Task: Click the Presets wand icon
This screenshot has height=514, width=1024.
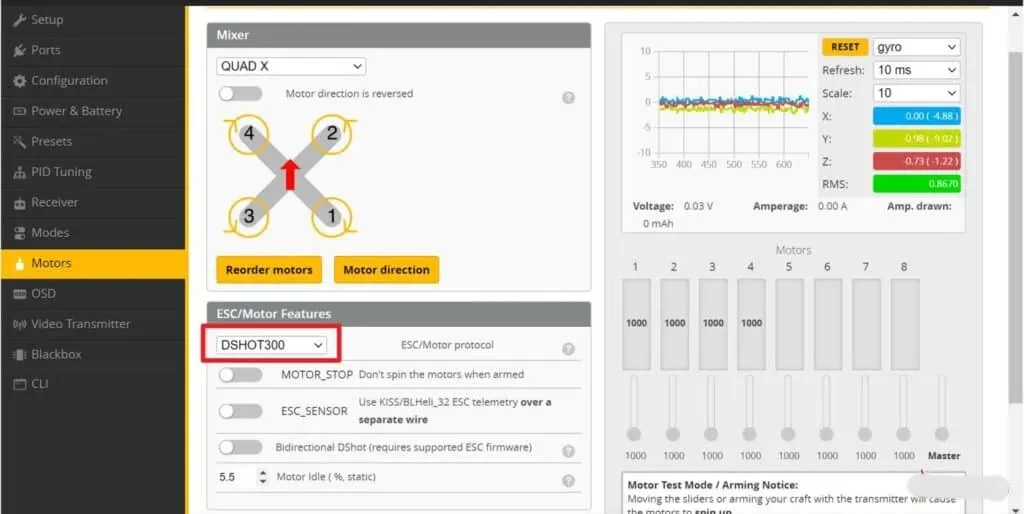Action: [x=20, y=142]
